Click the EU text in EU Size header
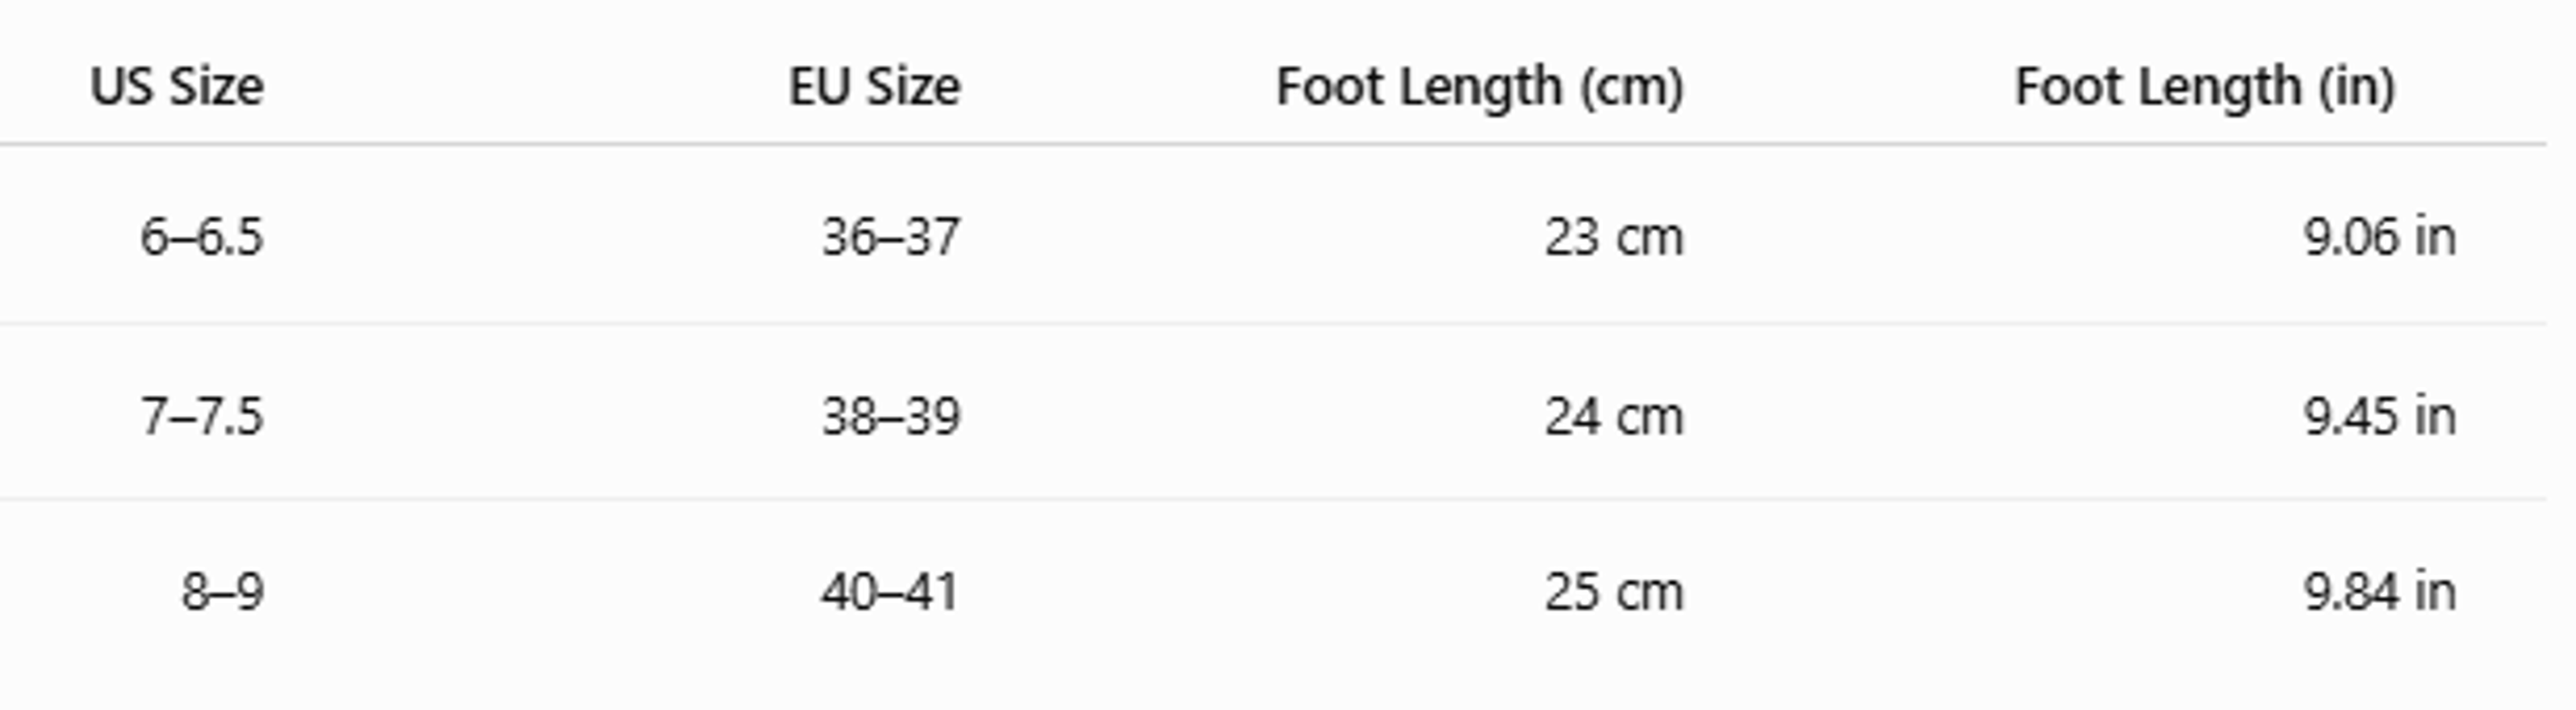The width and height of the screenshot is (2576, 710). pyautogui.click(x=820, y=87)
